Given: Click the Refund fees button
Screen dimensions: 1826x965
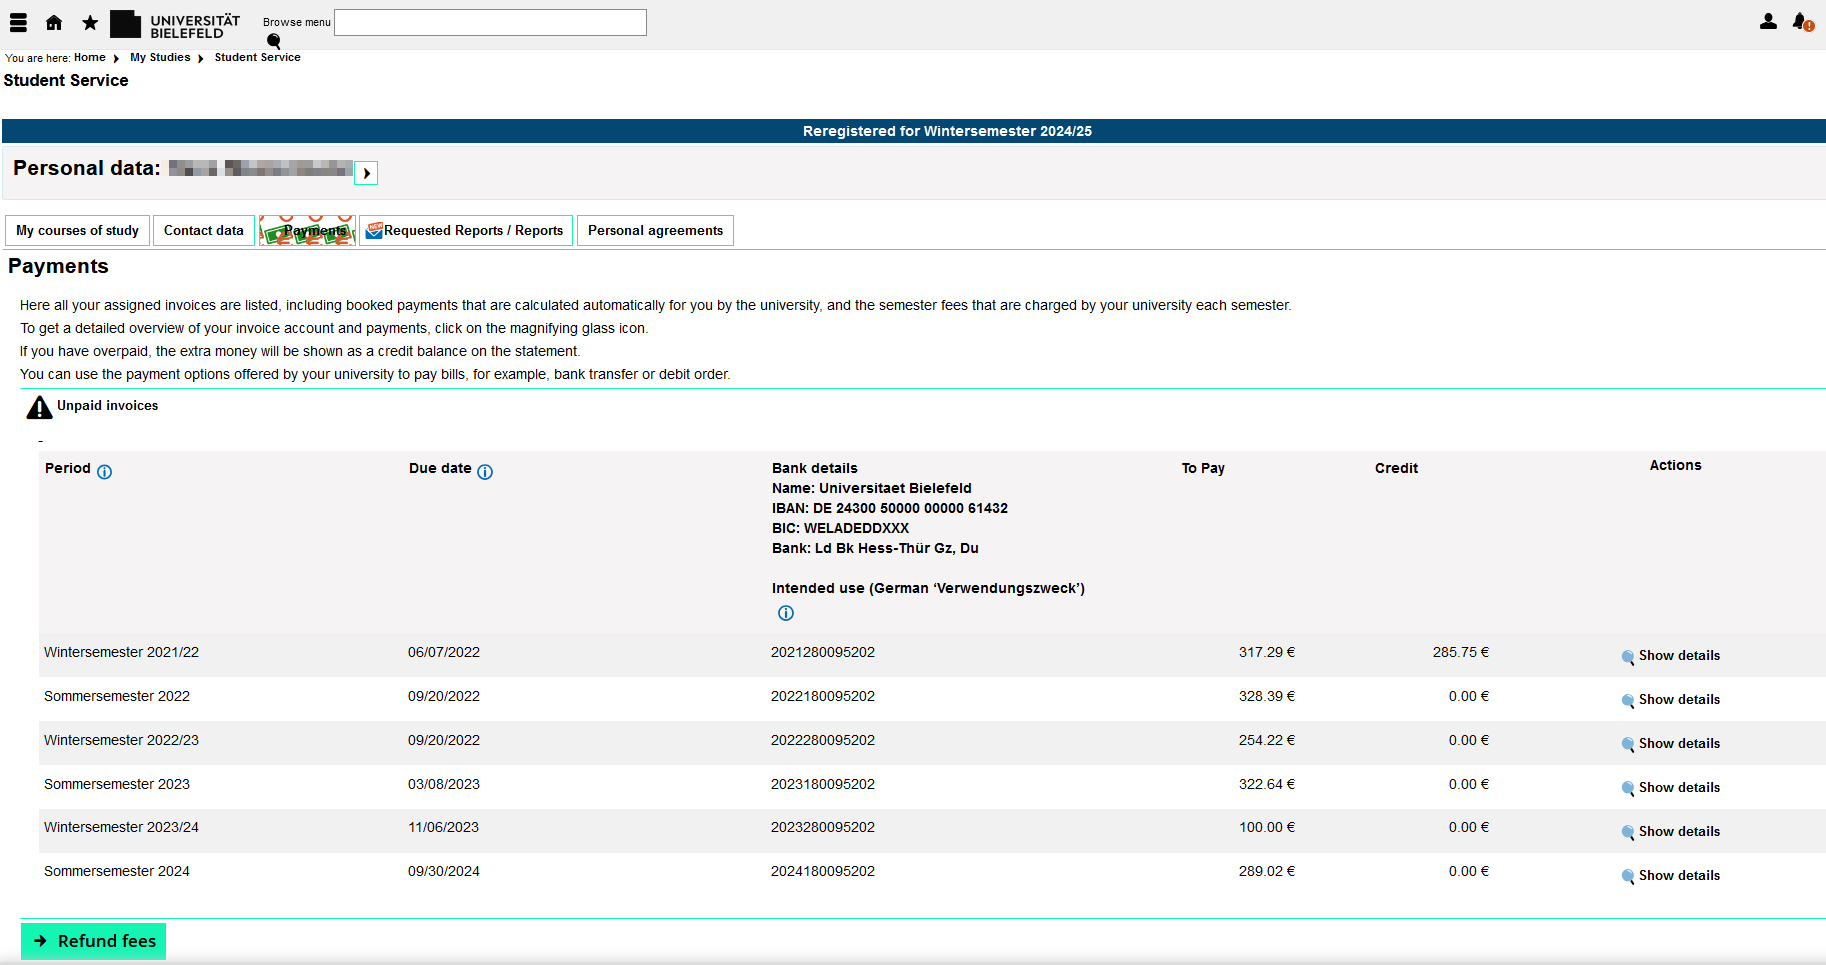Looking at the screenshot, I should click(x=94, y=941).
